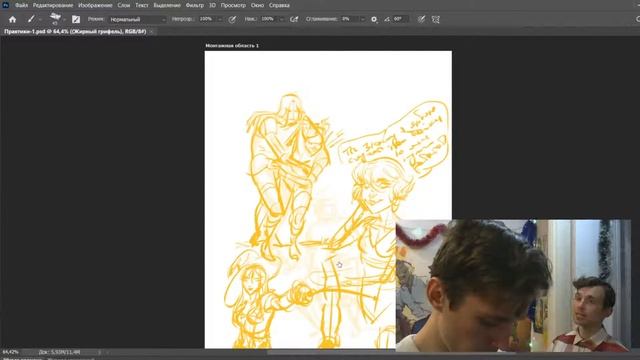Toggle pressure for size icon
Image resolution: width=640 pixels, height=360 pixels.
[x=421, y=19]
